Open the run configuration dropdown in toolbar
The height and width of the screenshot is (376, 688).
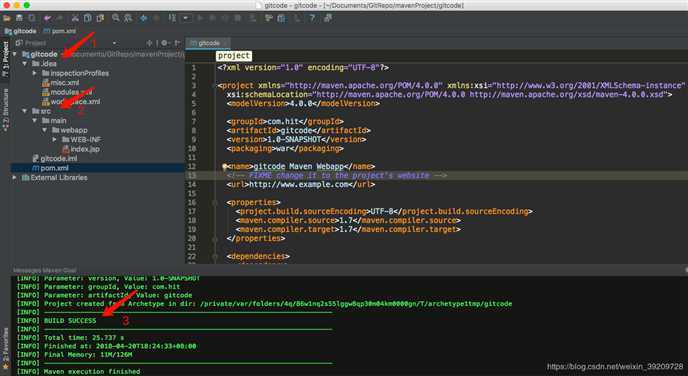(186, 18)
